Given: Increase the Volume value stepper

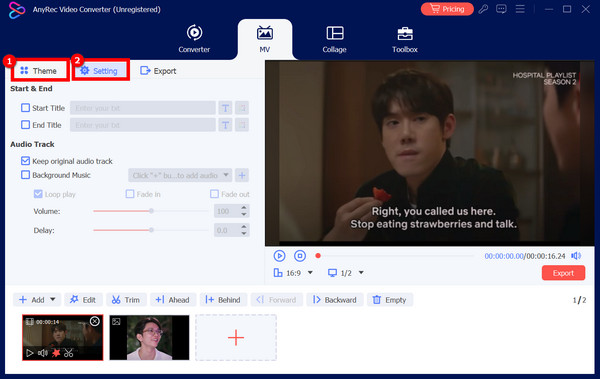Looking at the screenshot, I should coord(244,208).
